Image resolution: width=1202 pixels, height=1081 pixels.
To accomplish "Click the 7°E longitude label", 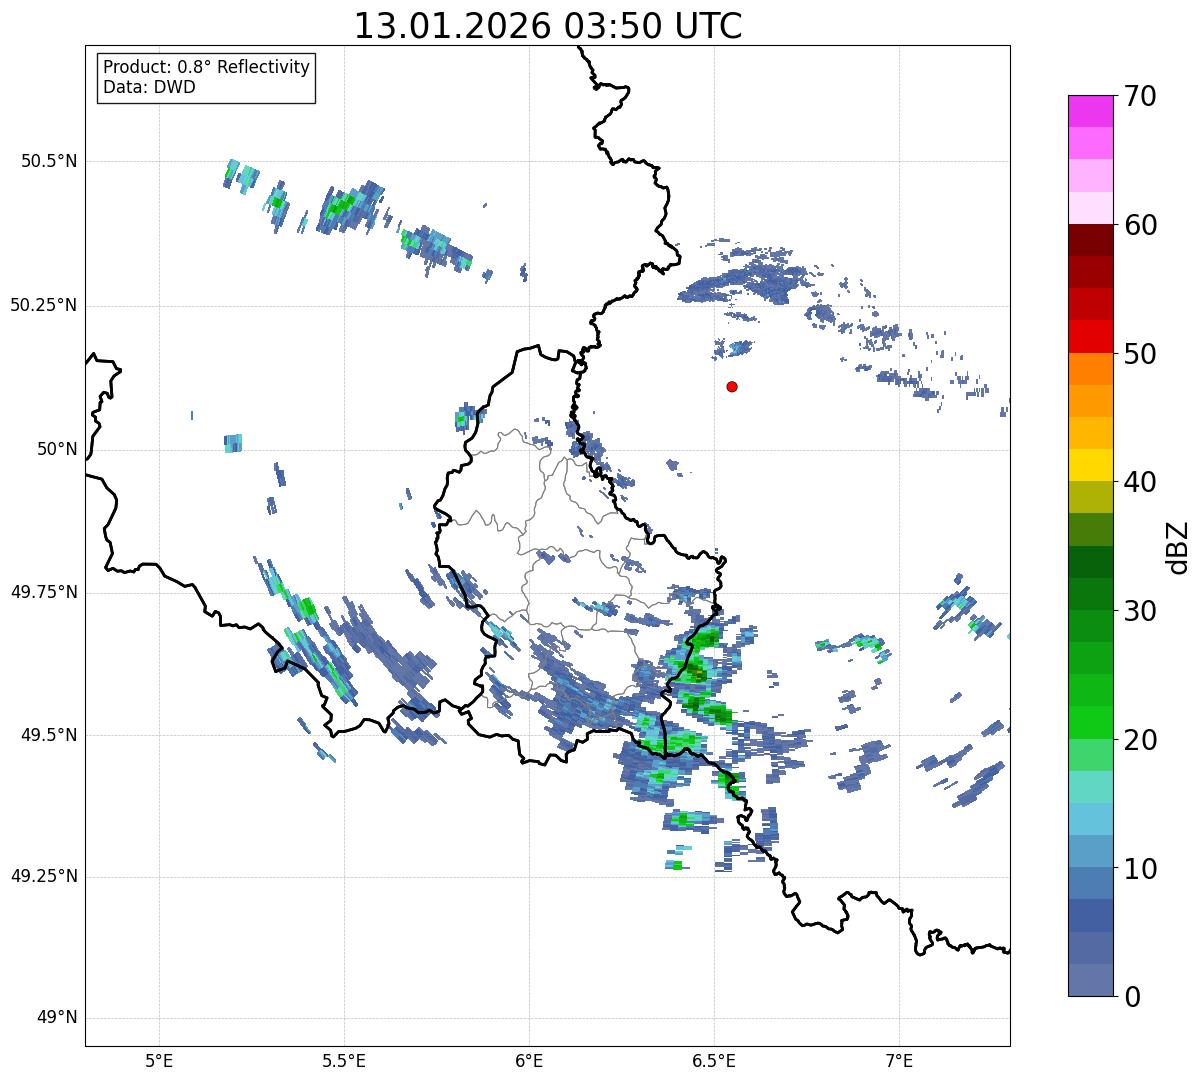I will pos(900,1061).
